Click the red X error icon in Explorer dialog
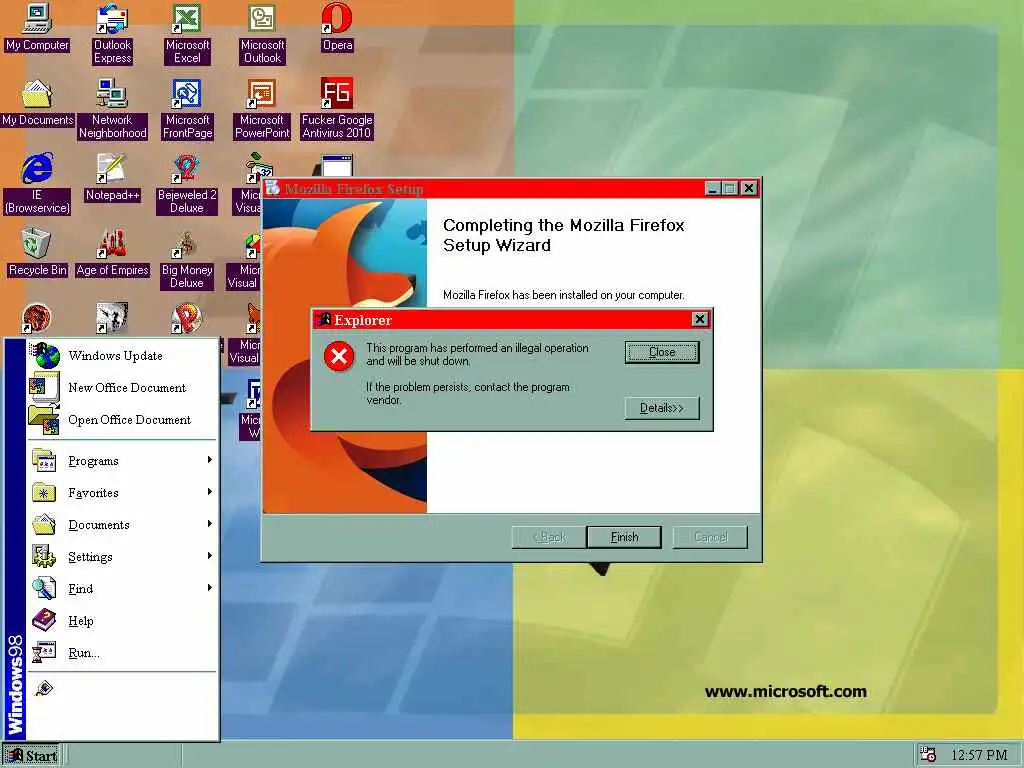Image resolution: width=1024 pixels, height=768 pixels. pyautogui.click(x=339, y=356)
